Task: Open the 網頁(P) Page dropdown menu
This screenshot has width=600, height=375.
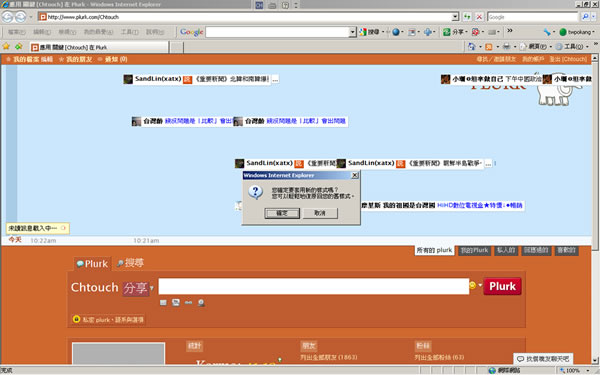Action: click(x=536, y=47)
